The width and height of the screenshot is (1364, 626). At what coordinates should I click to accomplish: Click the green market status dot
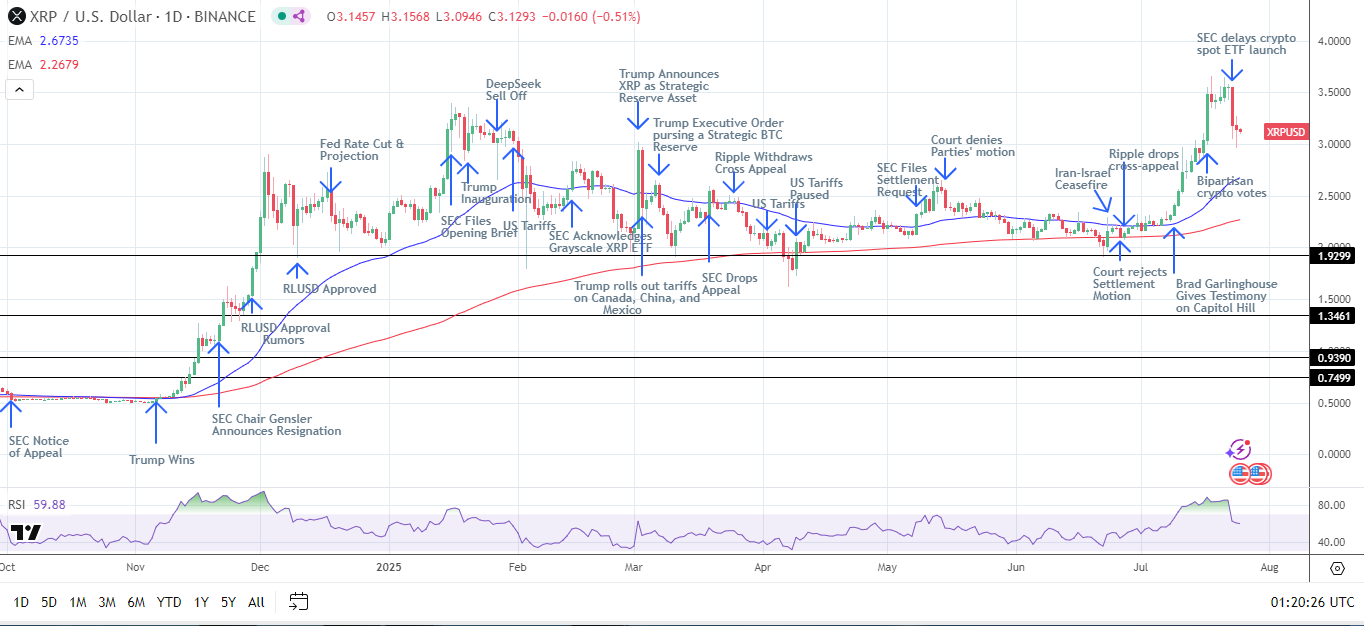point(283,17)
